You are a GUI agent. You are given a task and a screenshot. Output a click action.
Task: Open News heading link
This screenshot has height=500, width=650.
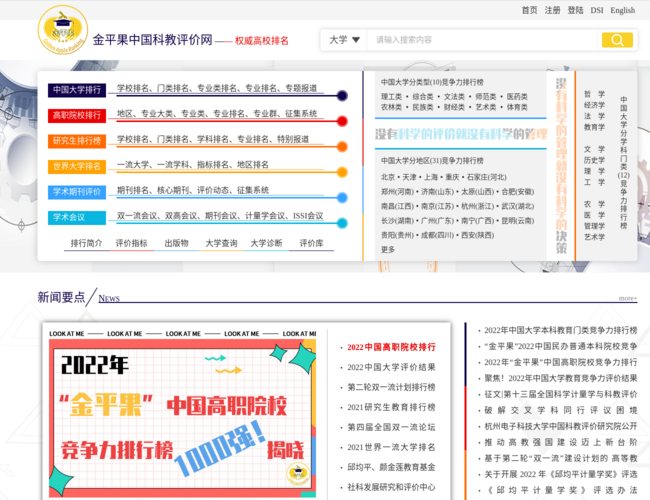[x=109, y=299]
